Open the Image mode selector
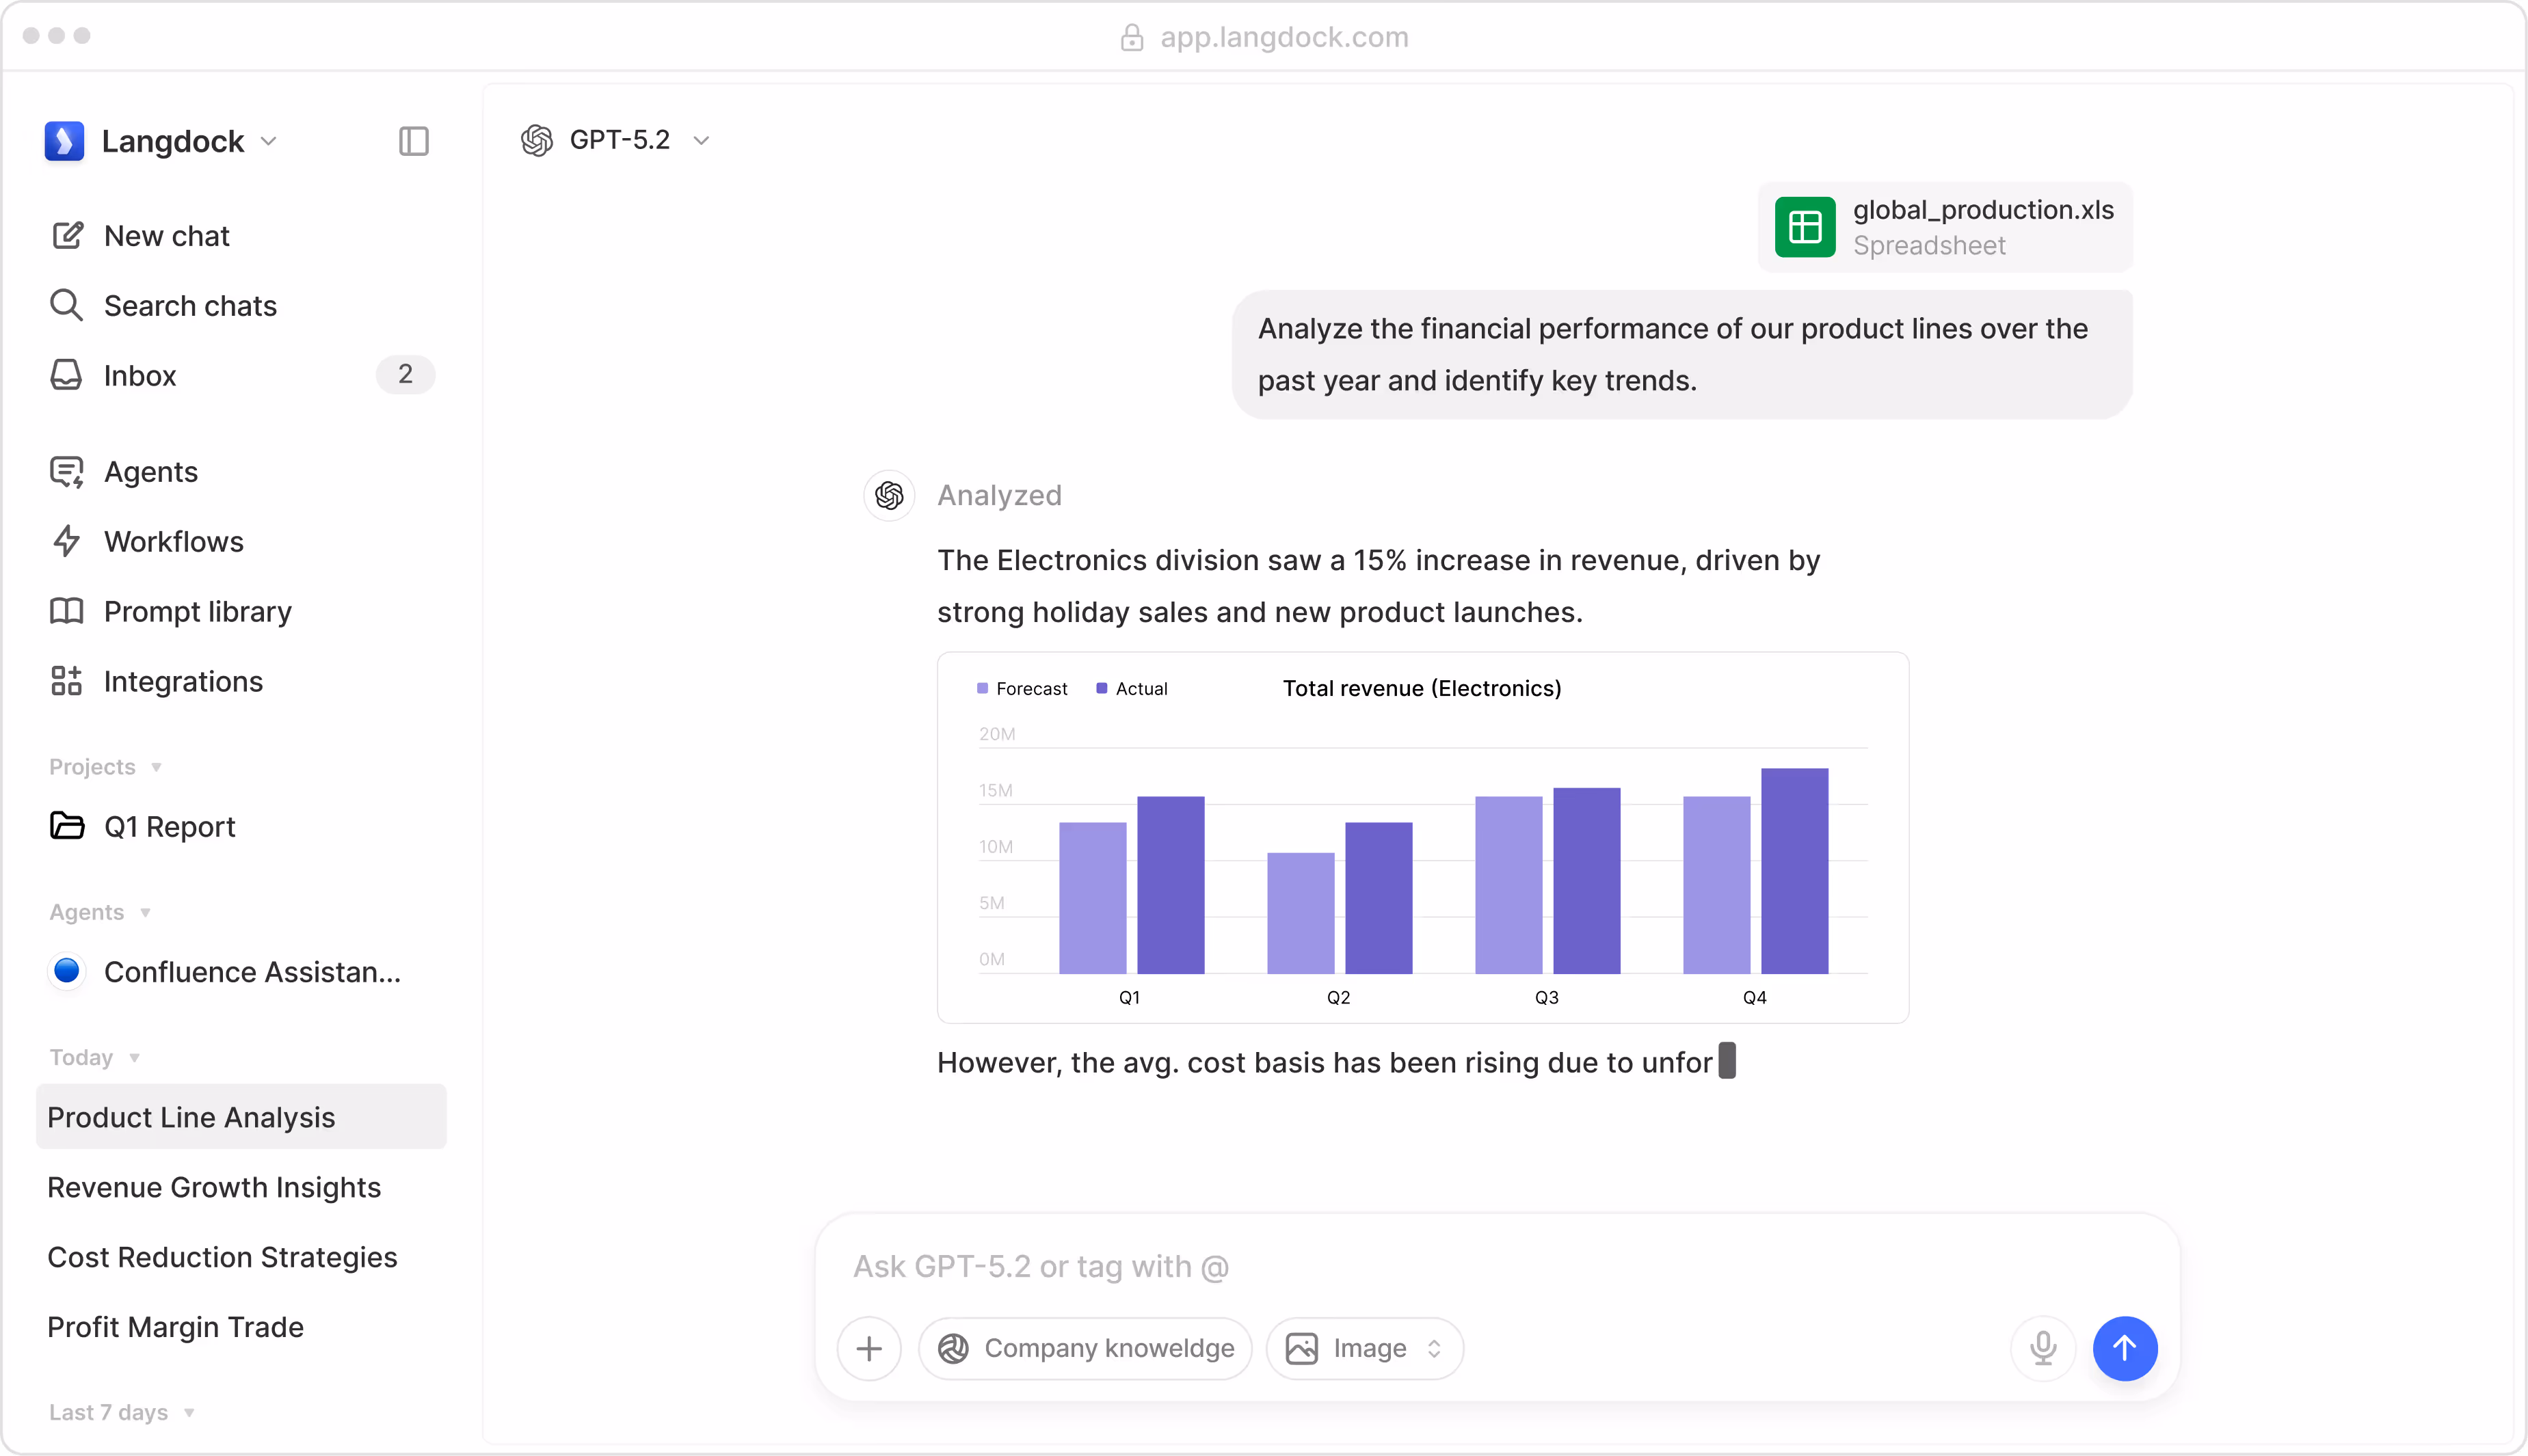Screen dimensions: 2528x1456 click(1364, 1348)
